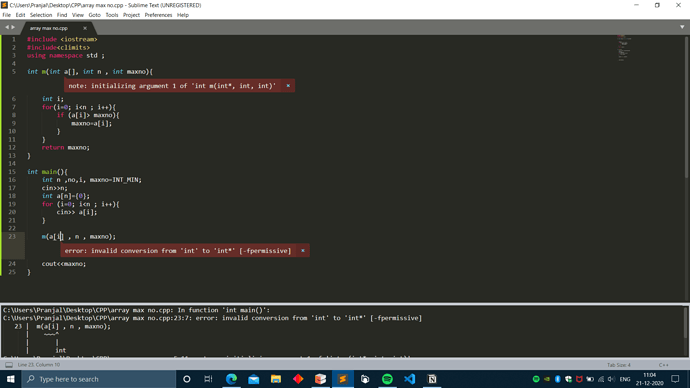Go to next tab with right arrow
This screenshot has width=690, height=388.
pos(13,27)
